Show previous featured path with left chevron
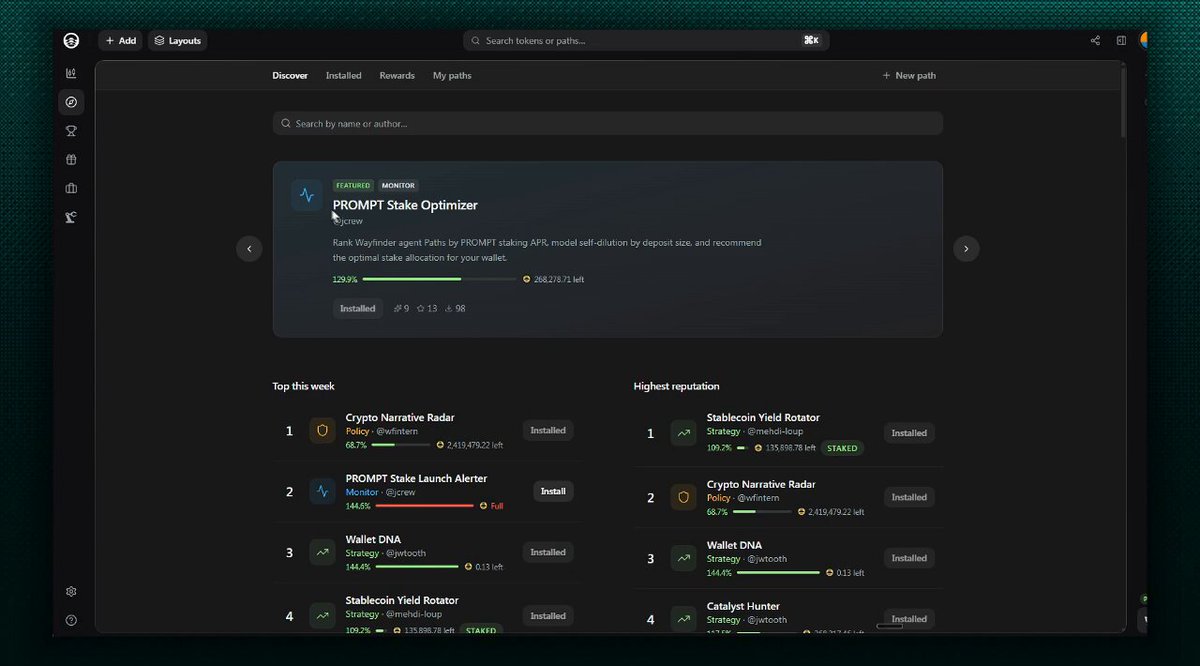The image size is (1200, 666). (x=249, y=248)
